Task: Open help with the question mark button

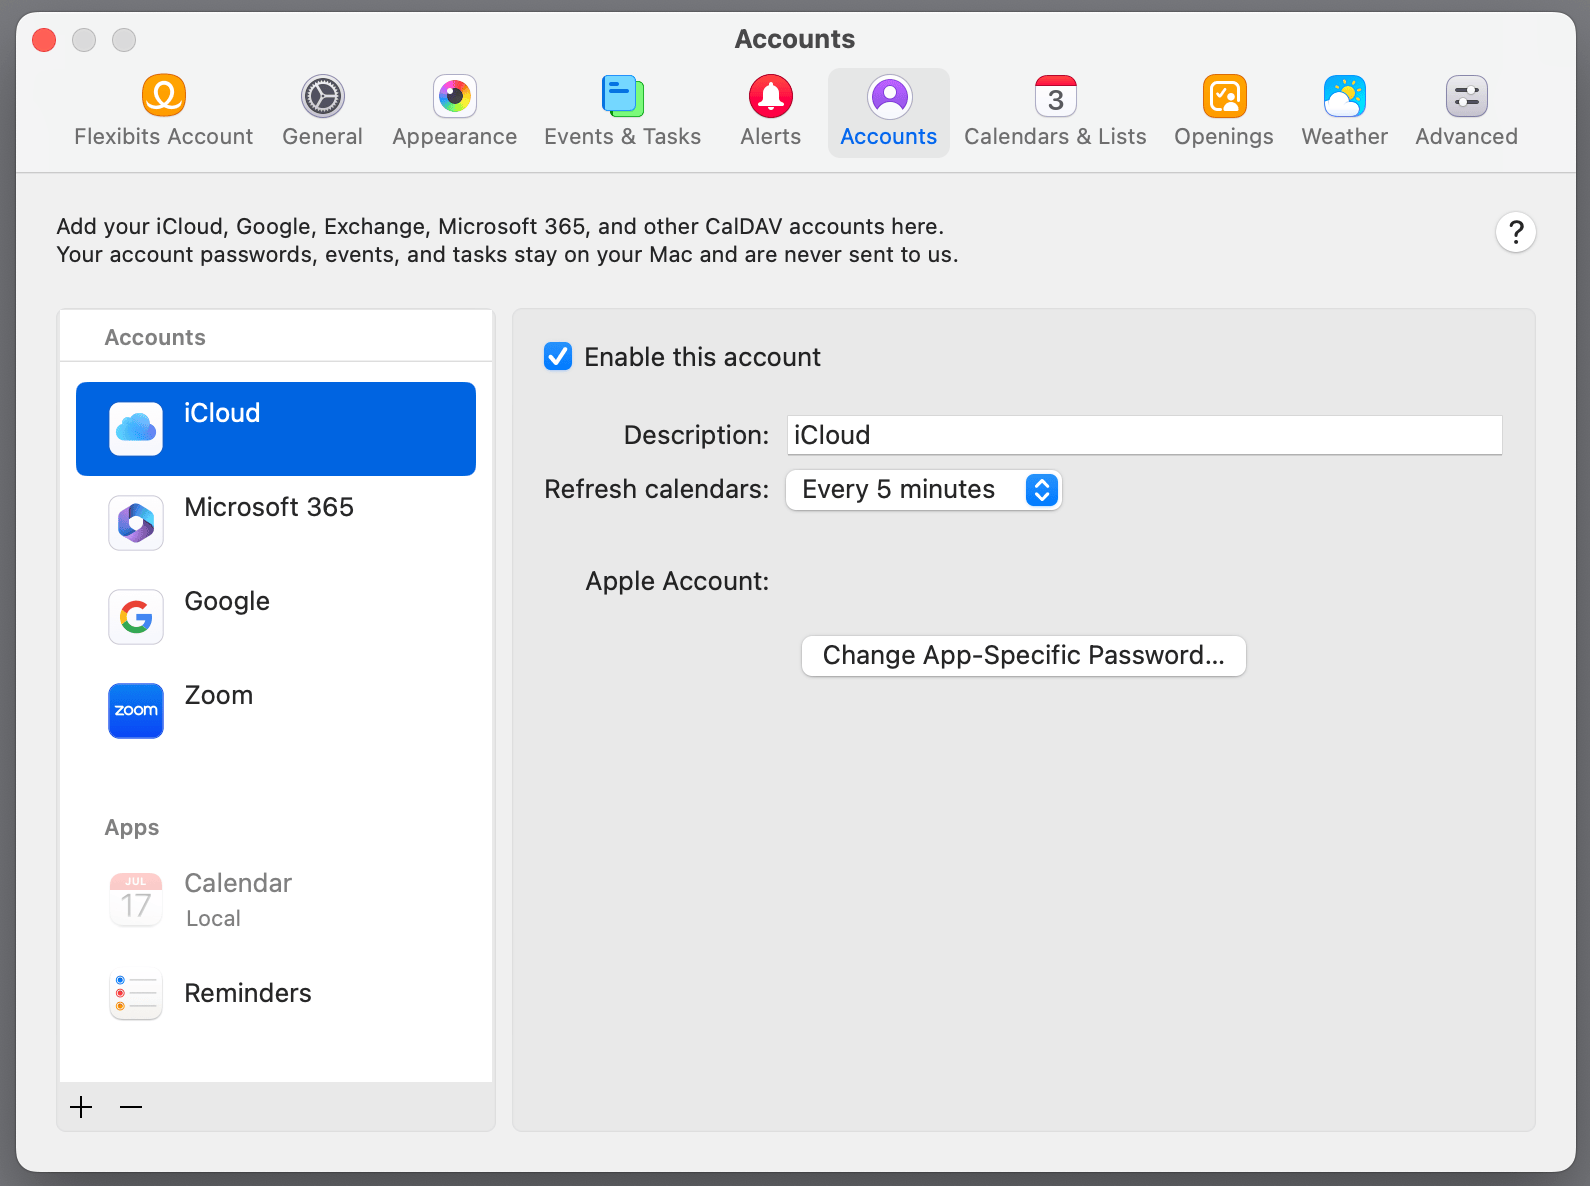Action: click(1516, 232)
